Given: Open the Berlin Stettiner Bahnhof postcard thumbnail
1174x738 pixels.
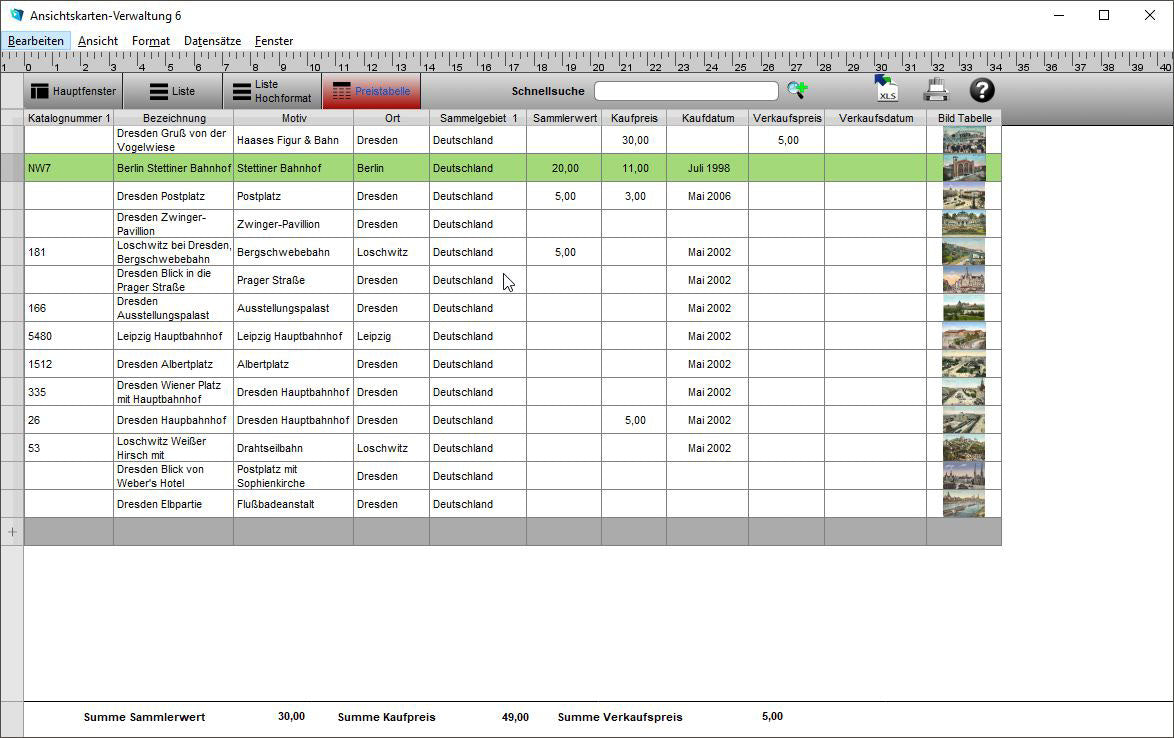Looking at the screenshot, I should [963, 168].
